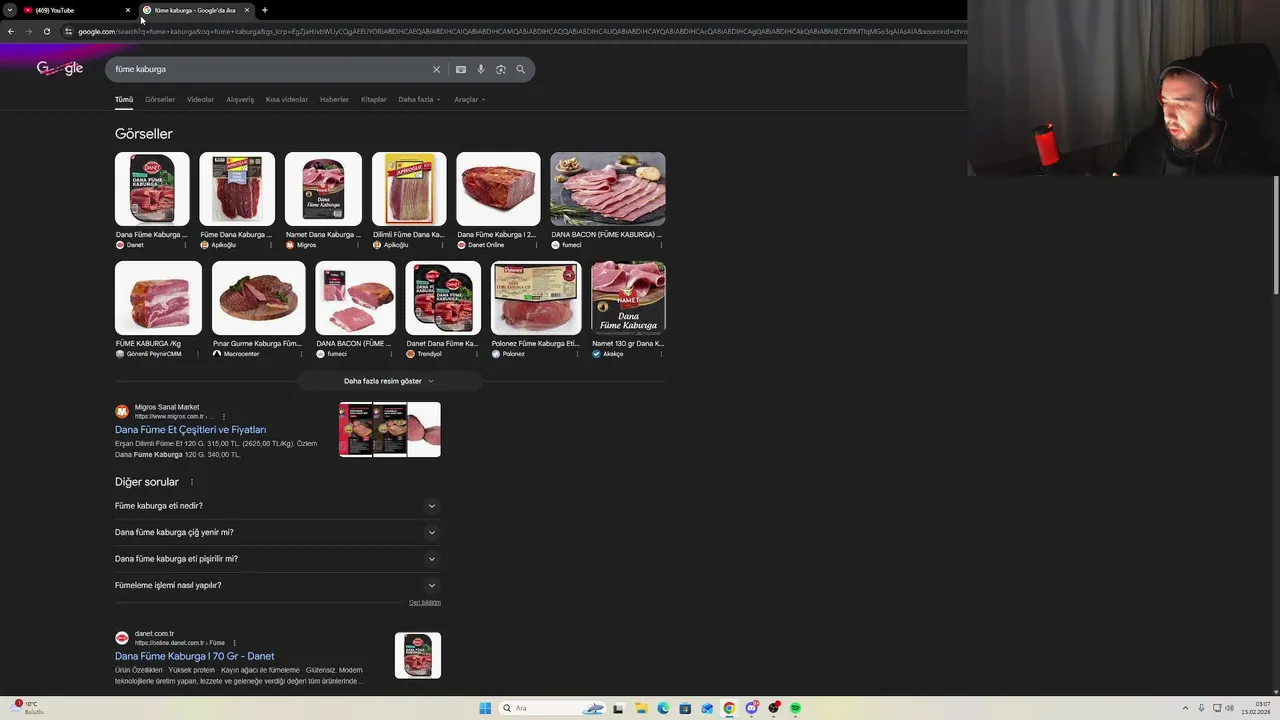1280x720 pixels.
Task: Expand 'Daha fazla resim göster'
Action: coord(389,381)
